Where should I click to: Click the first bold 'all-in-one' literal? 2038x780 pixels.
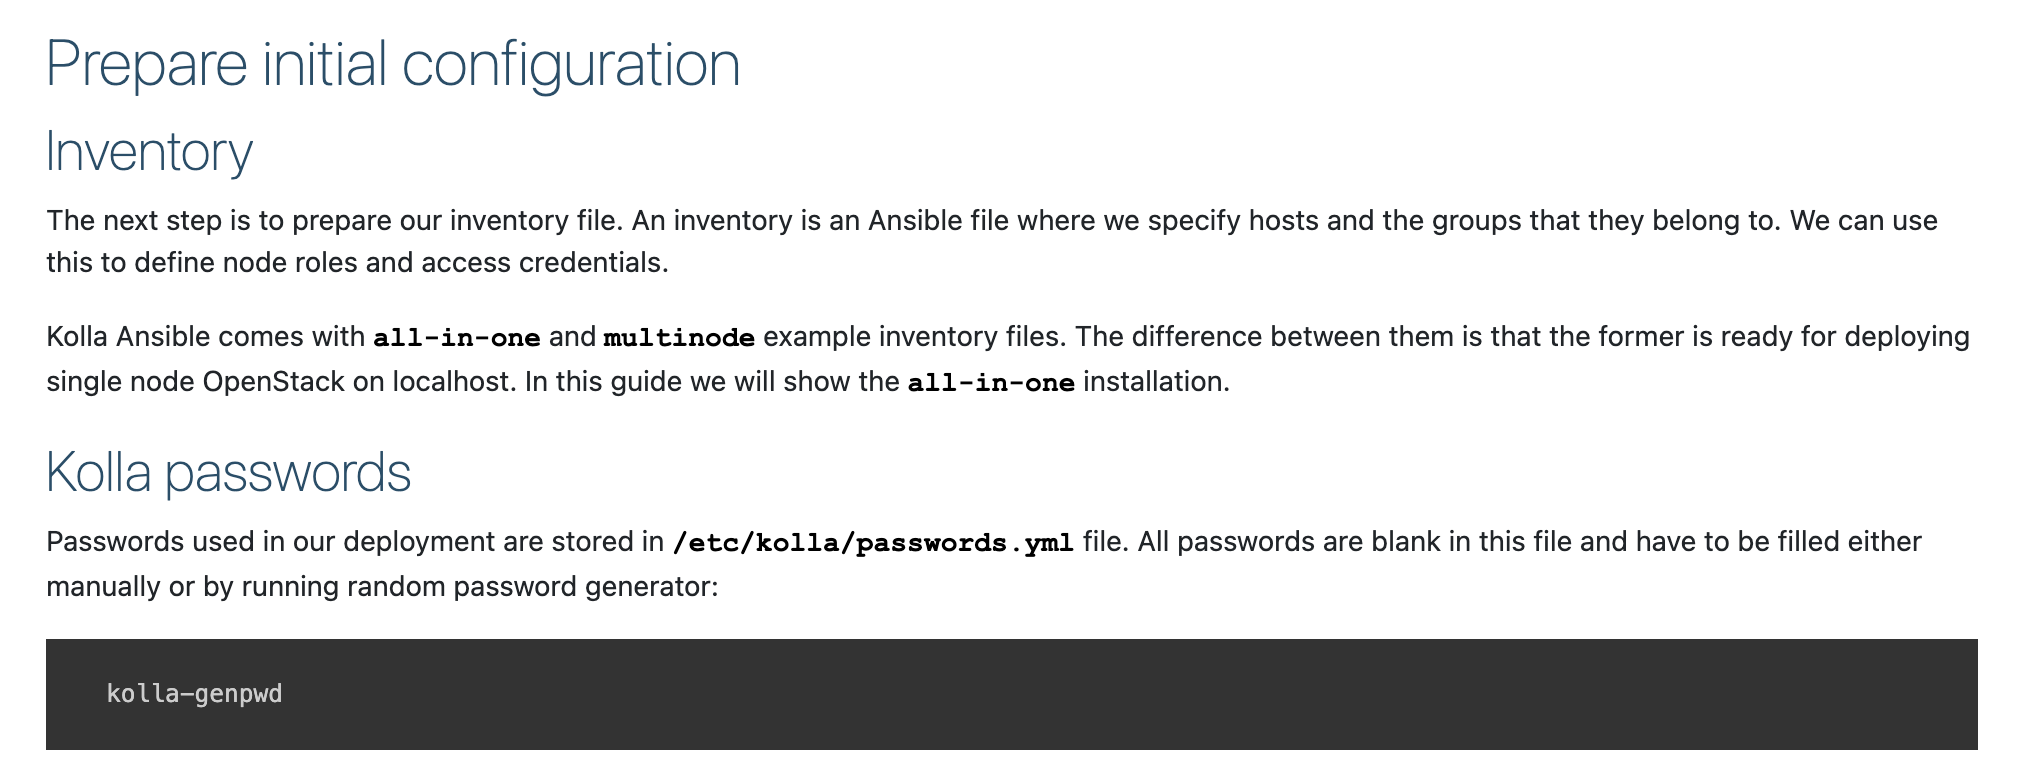click(457, 338)
